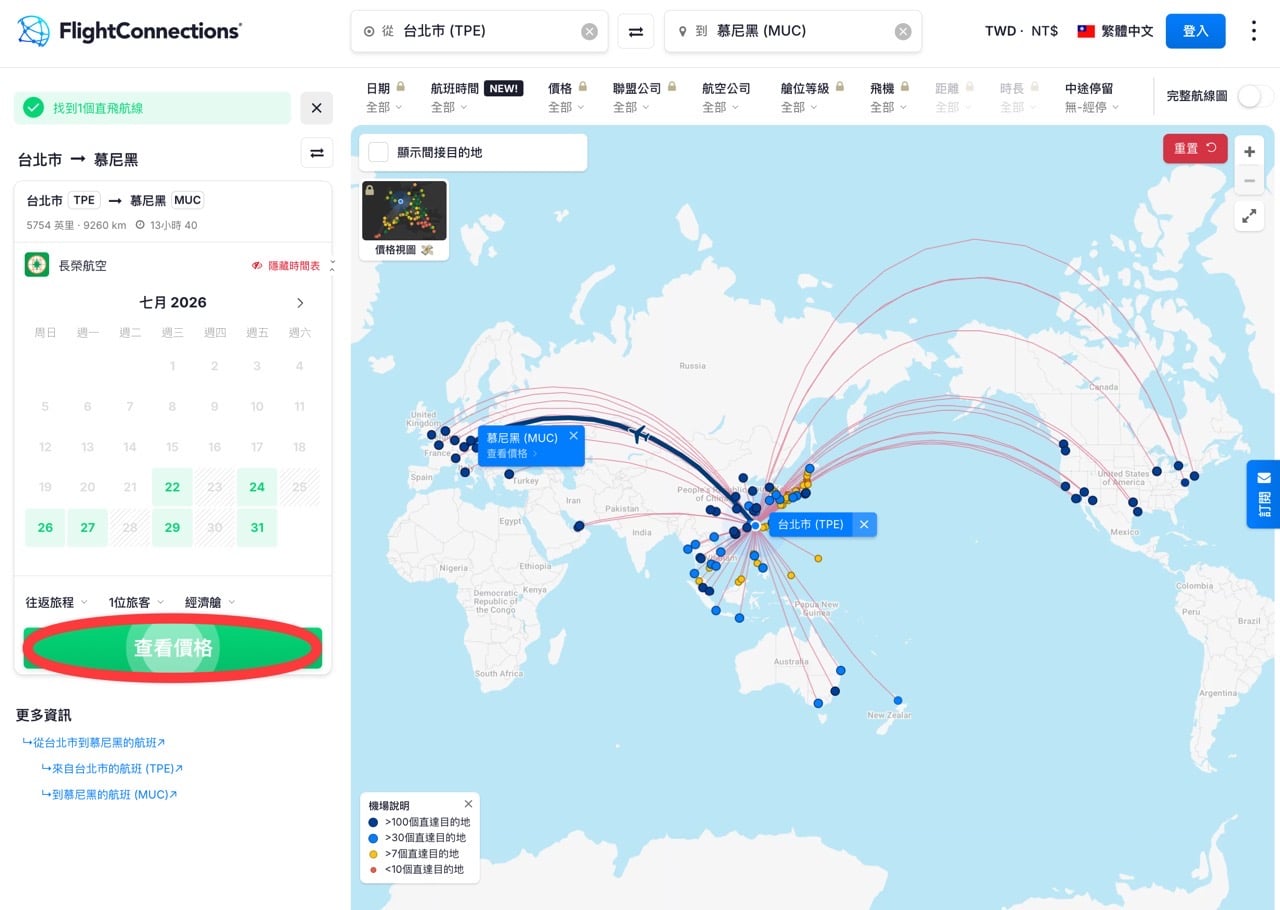Clear the origin field 台北市 (TPE)
The width and height of the screenshot is (1280, 910).
click(x=590, y=31)
